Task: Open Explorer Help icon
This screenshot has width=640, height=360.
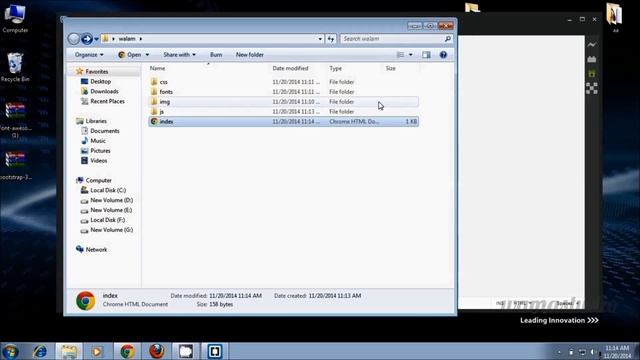Action: (x=443, y=55)
